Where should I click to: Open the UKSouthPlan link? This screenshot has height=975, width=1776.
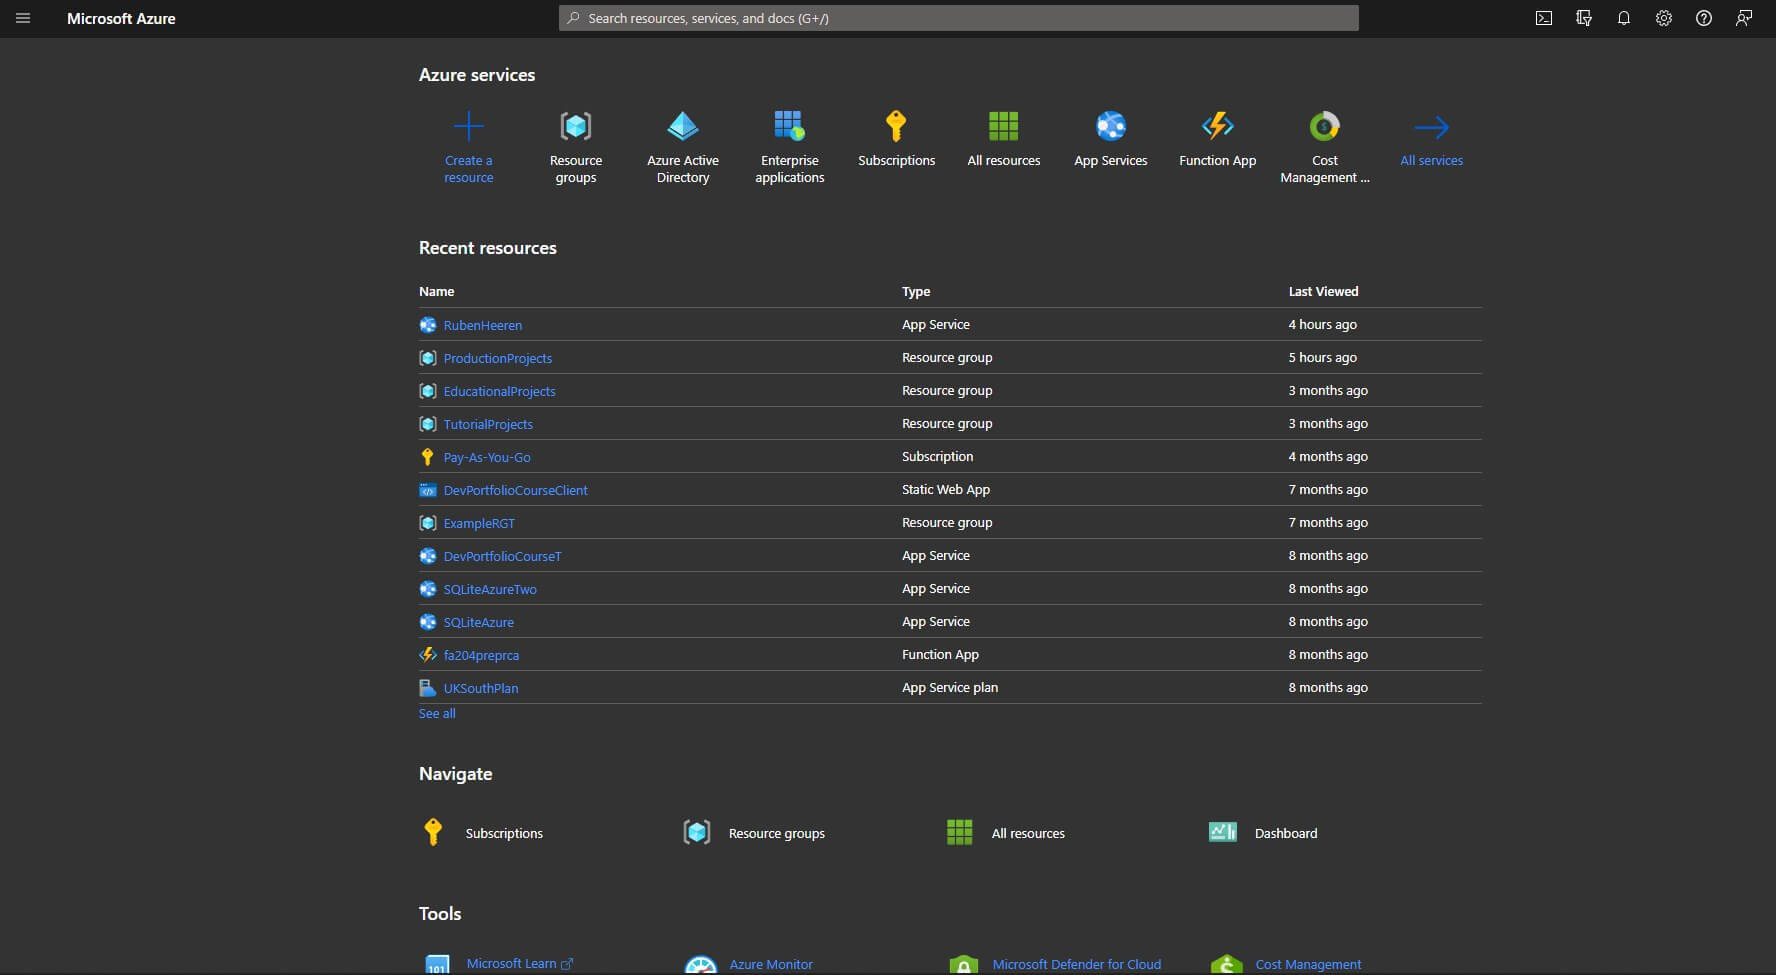(481, 688)
